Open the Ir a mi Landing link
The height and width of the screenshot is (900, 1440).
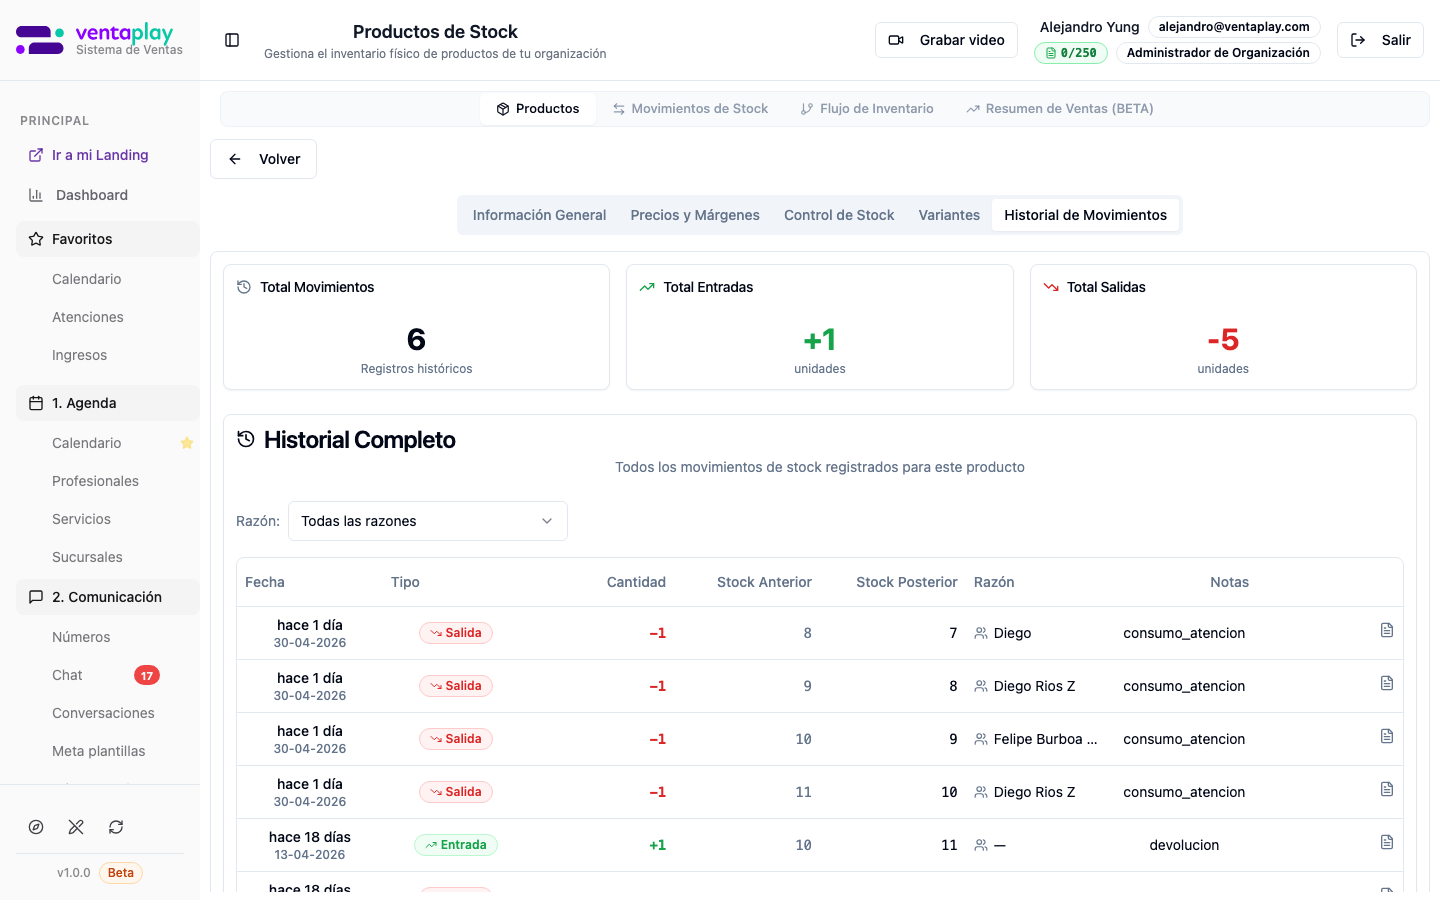click(100, 155)
